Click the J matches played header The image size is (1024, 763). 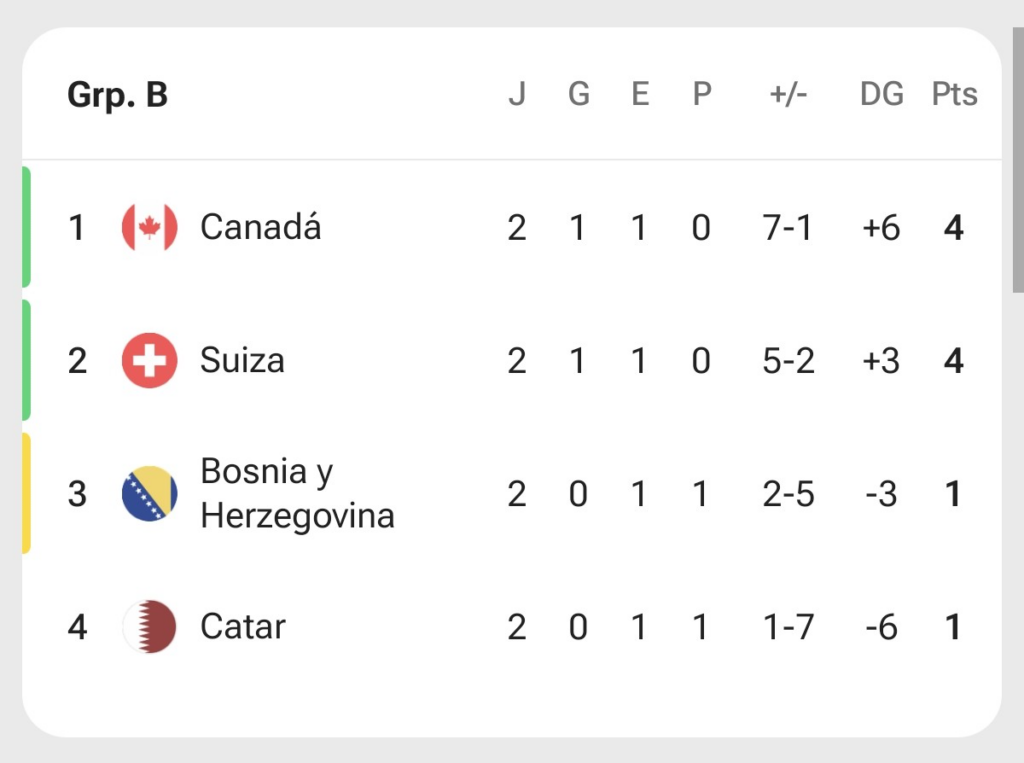coord(517,94)
